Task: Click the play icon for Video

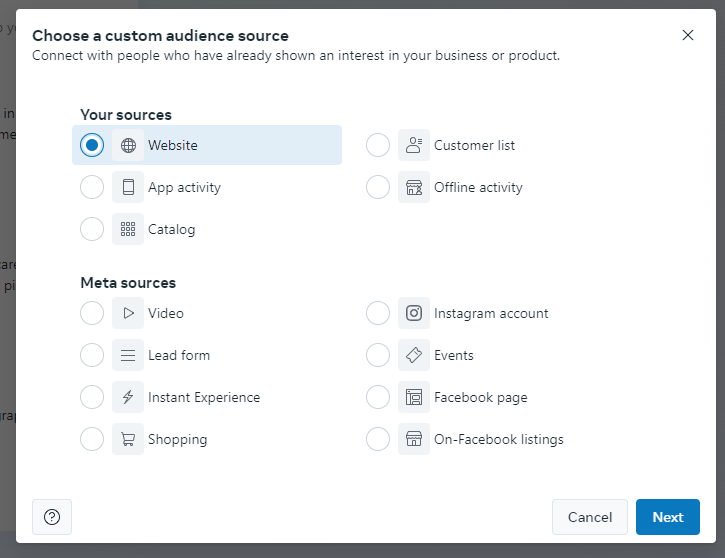Action: pos(128,313)
